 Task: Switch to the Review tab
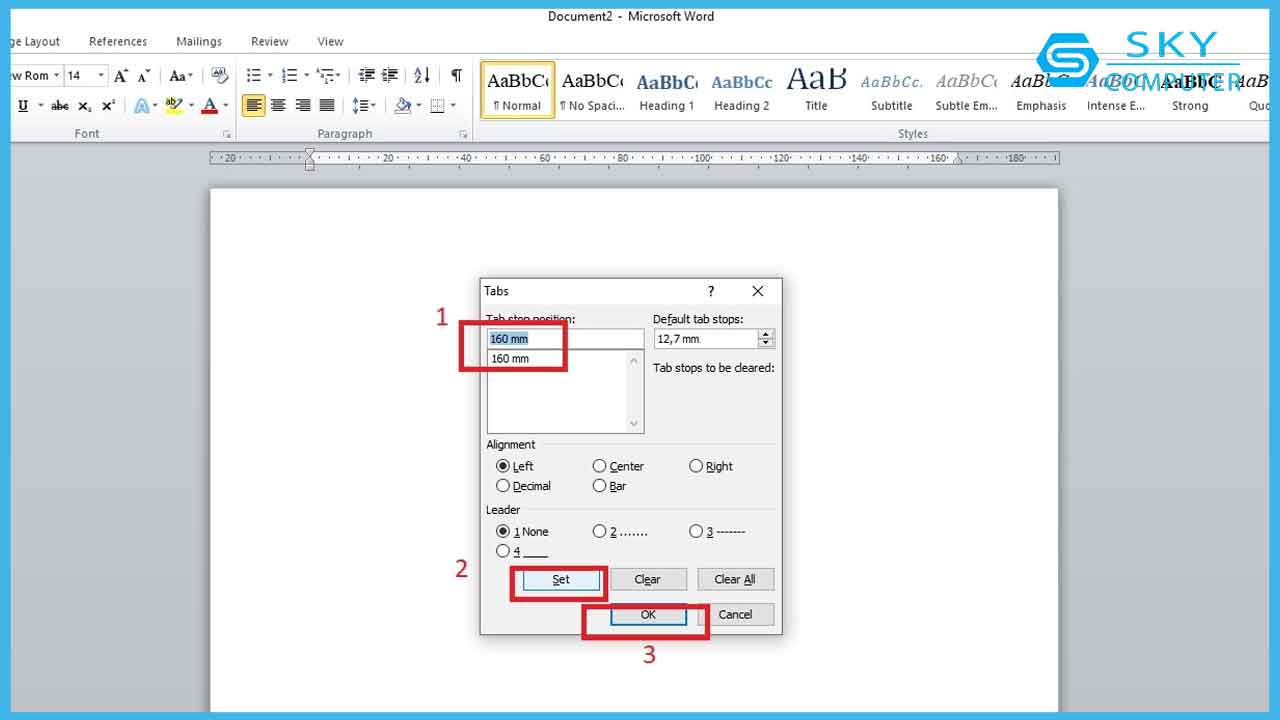pos(270,42)
